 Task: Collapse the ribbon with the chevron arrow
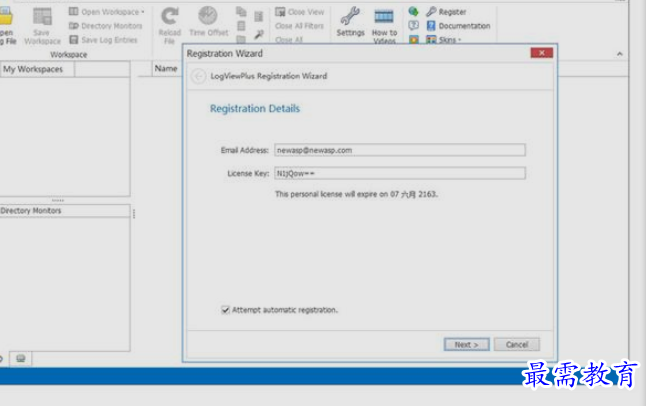point(620,54)
